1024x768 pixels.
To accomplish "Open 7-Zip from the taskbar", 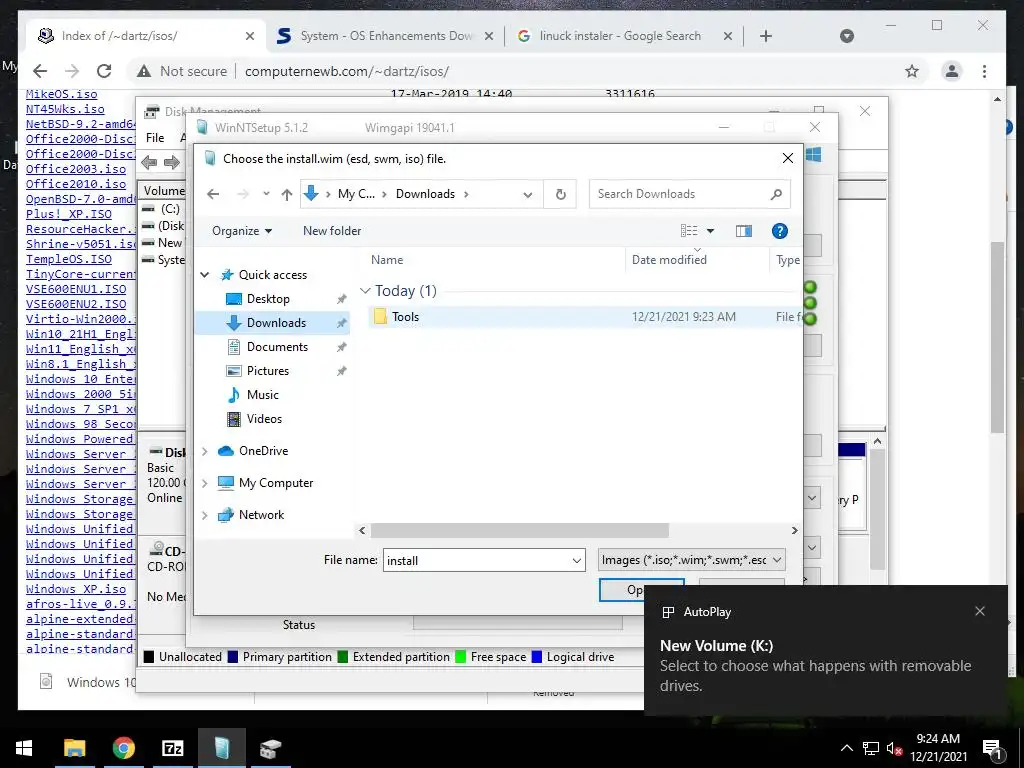I will pyautogui.click(x=172, y=748).
